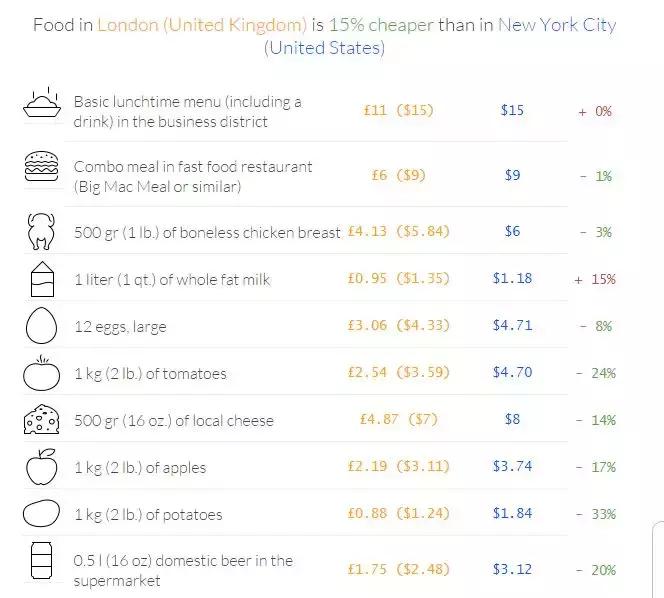The image size is (664, 598).
Task: Click the chicken breast icon
Action: 40,232
